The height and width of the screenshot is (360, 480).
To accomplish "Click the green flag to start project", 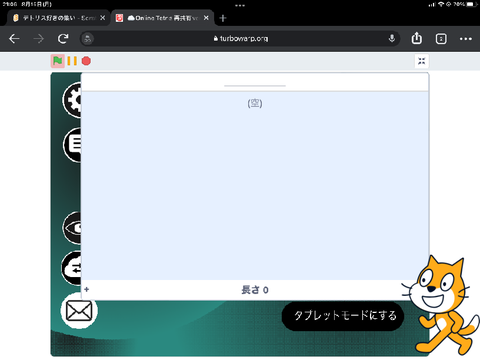I will pyautogui.click(x=58, y=61).
